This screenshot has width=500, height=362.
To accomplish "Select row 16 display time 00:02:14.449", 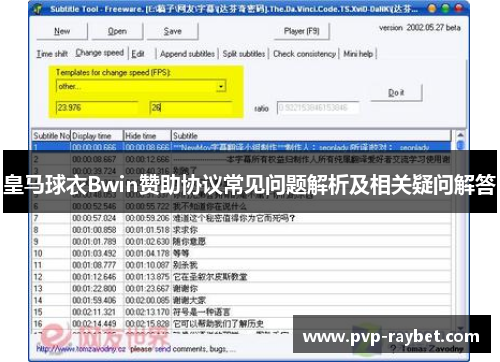I will pos(94,324).
